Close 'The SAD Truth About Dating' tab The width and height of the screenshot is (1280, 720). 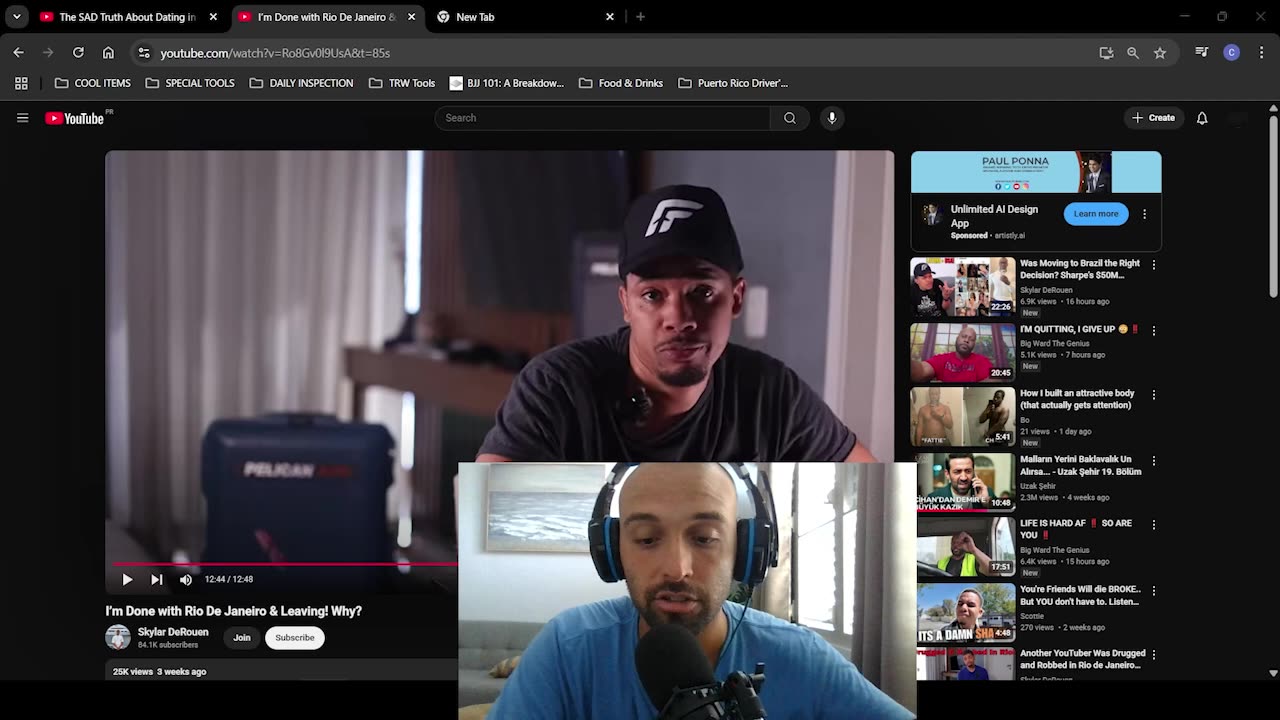[x=213, y=17]
